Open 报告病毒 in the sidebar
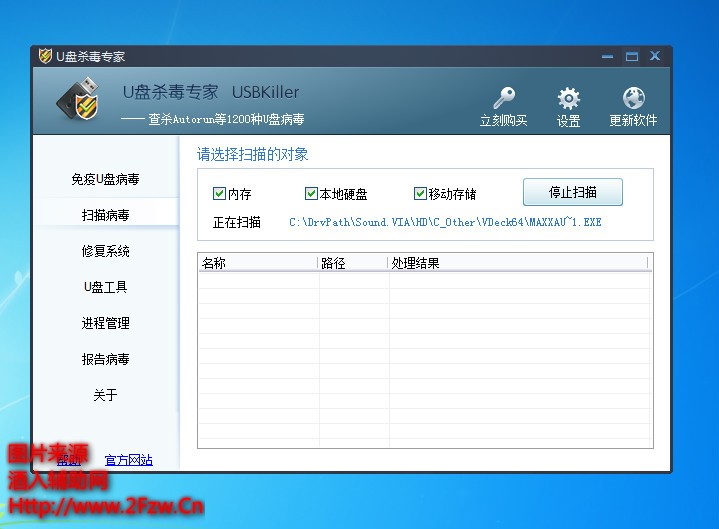The width and height of the screenshot is (719, 529). pyautogui.click(x=105, y=359)
